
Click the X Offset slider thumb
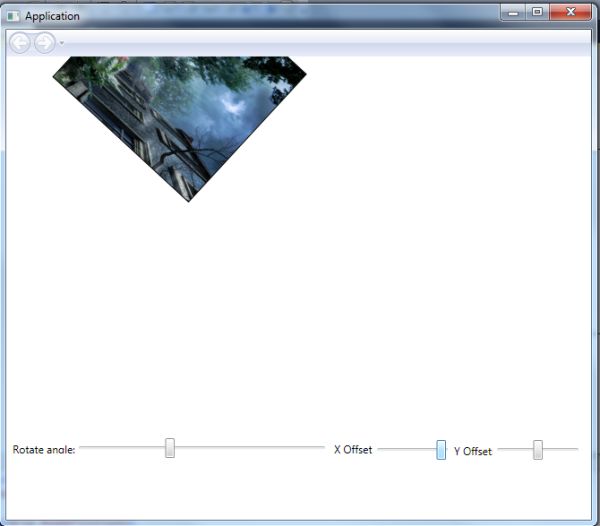coord(441,449)
